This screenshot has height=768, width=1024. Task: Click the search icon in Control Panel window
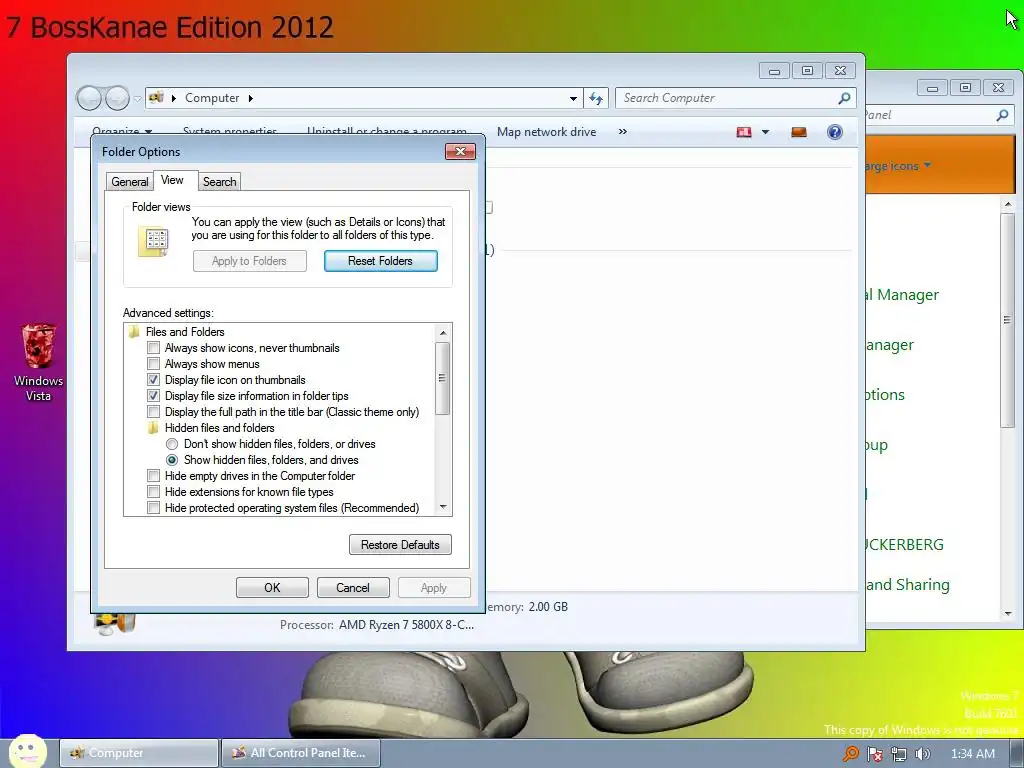pos(1002,115)
